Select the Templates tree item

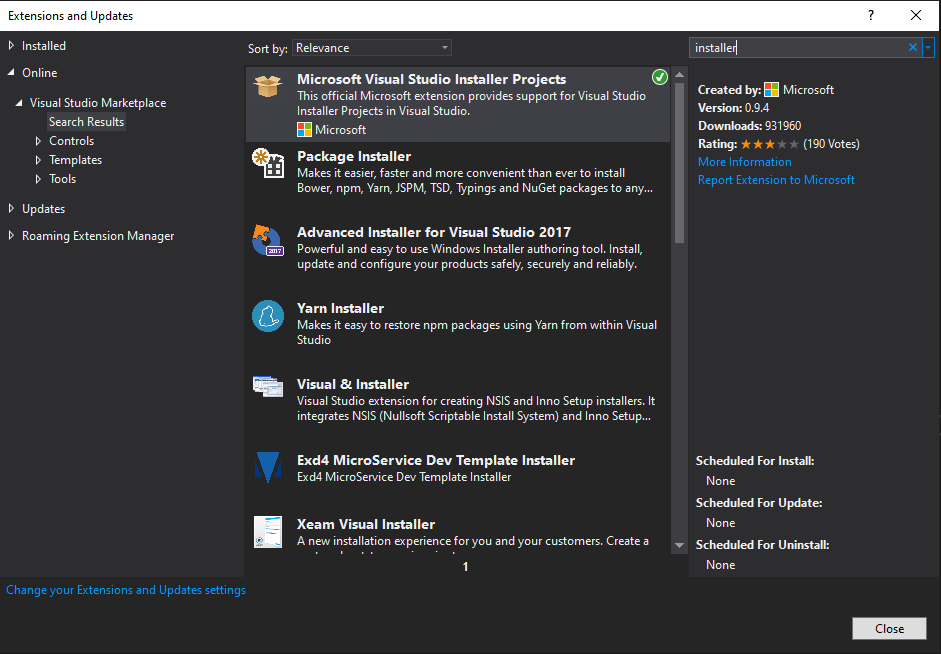(76, 160)
